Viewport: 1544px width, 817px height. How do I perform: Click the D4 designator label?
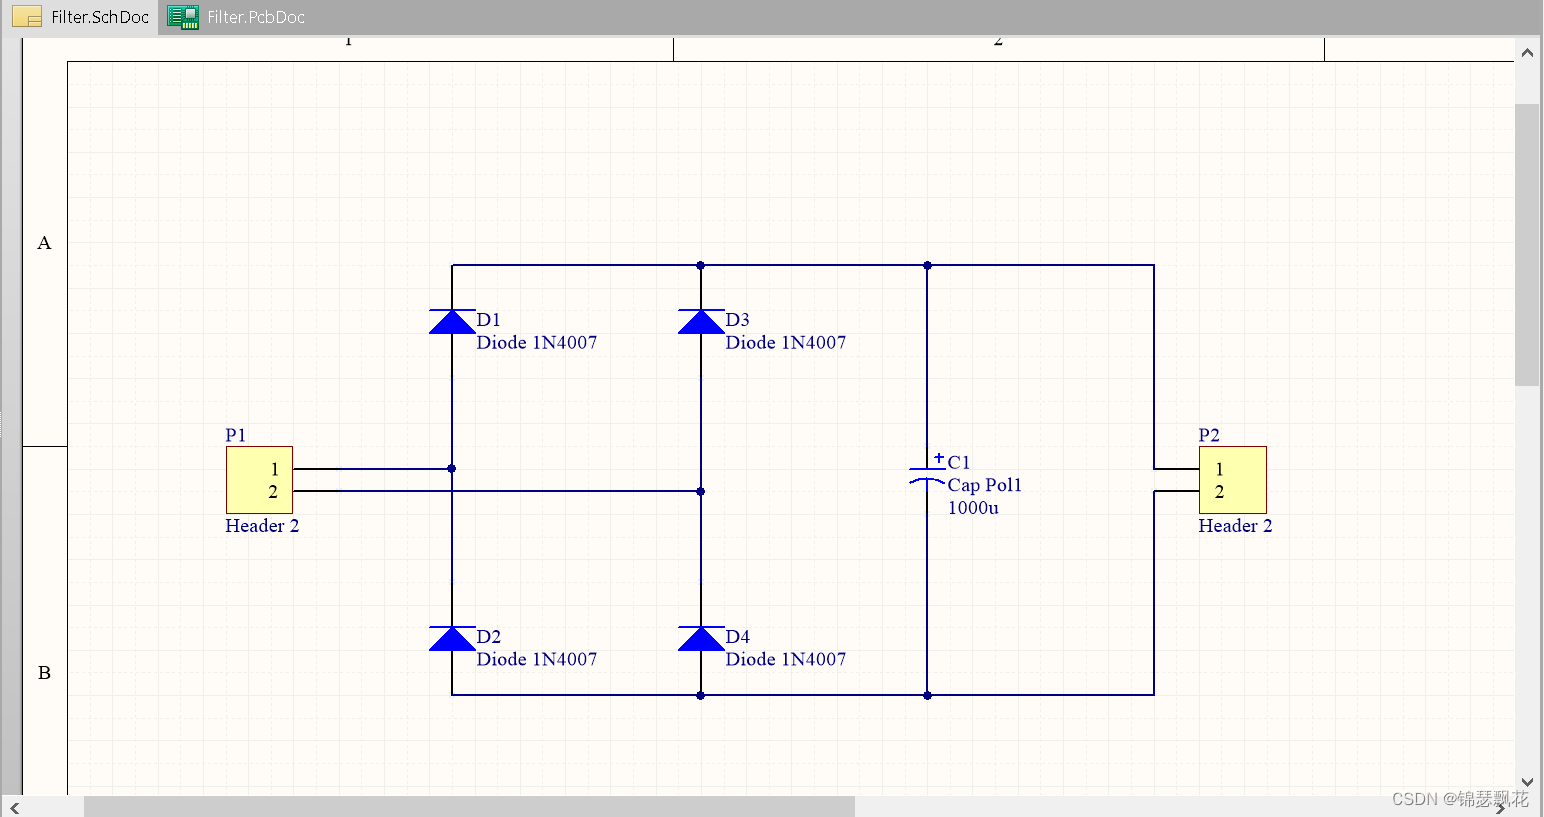[738, 637]
